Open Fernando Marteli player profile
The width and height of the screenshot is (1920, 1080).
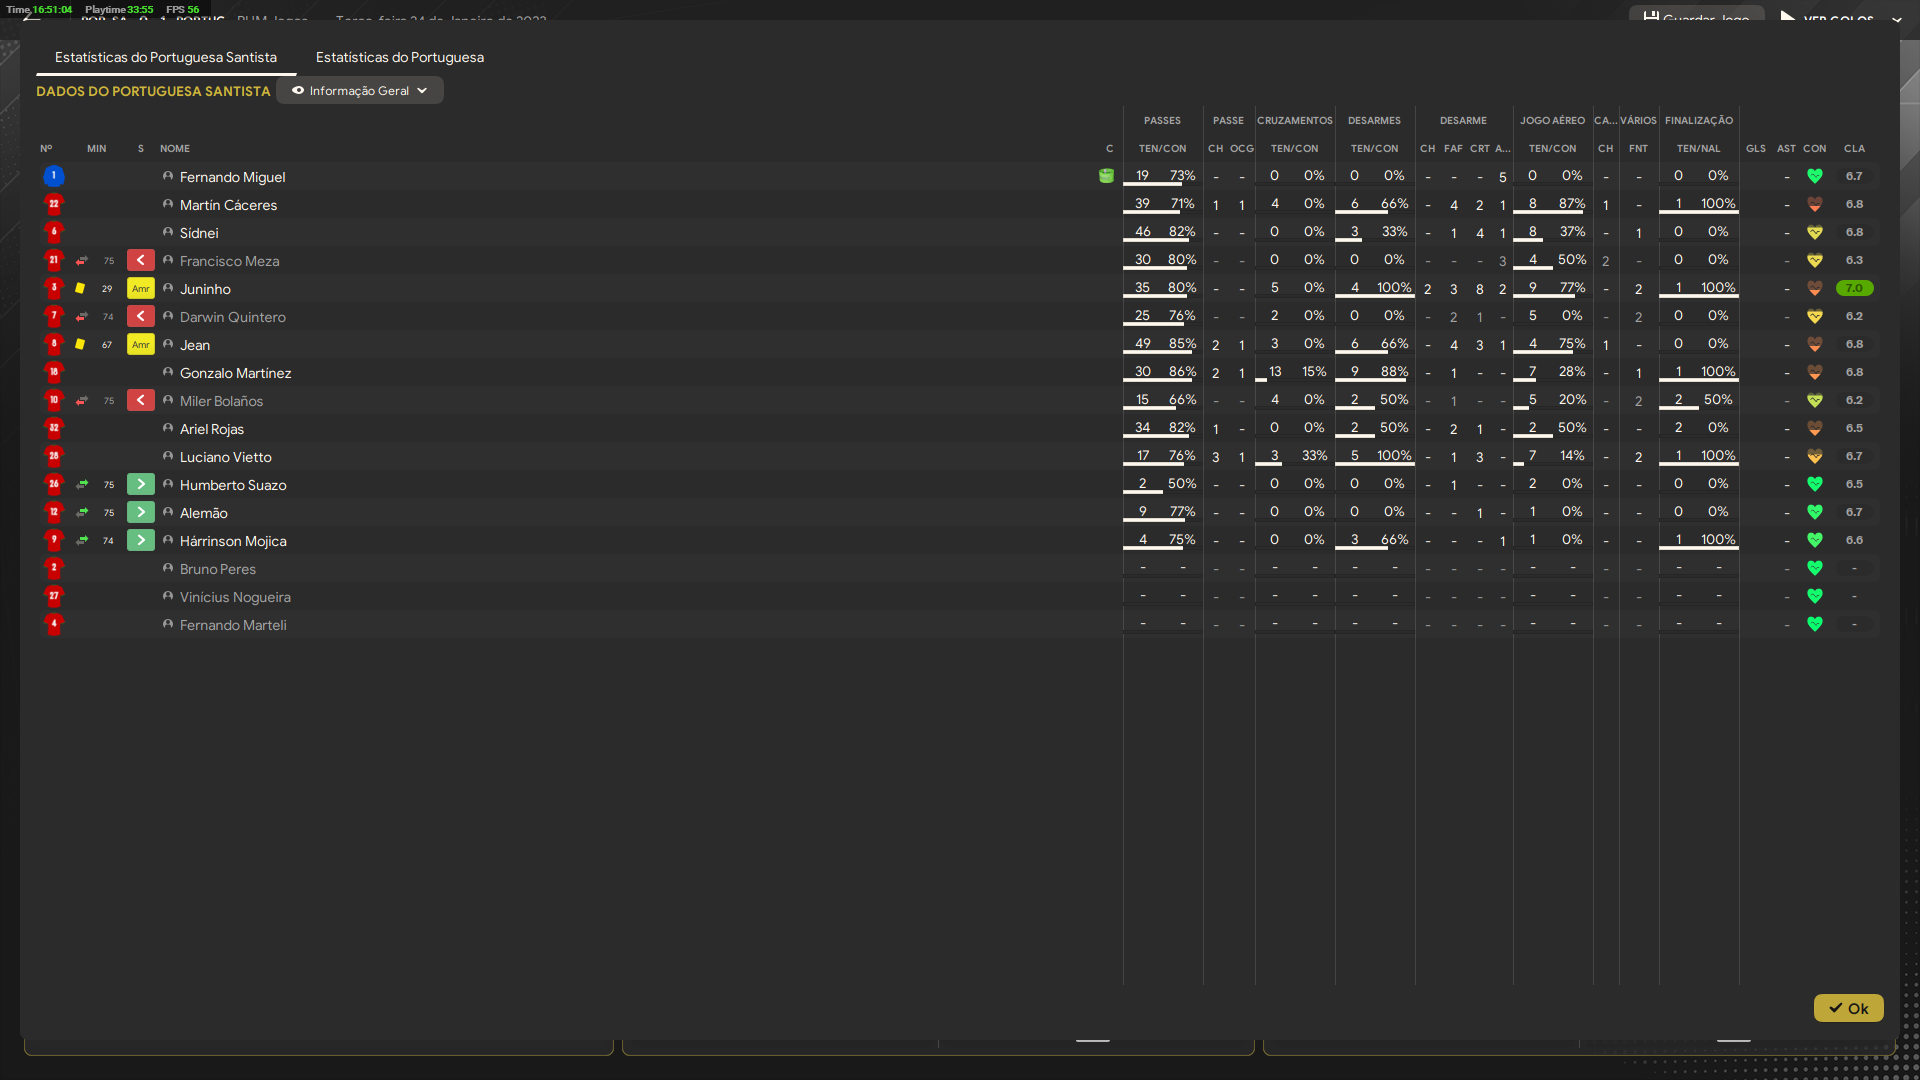(x=233, y=625)
